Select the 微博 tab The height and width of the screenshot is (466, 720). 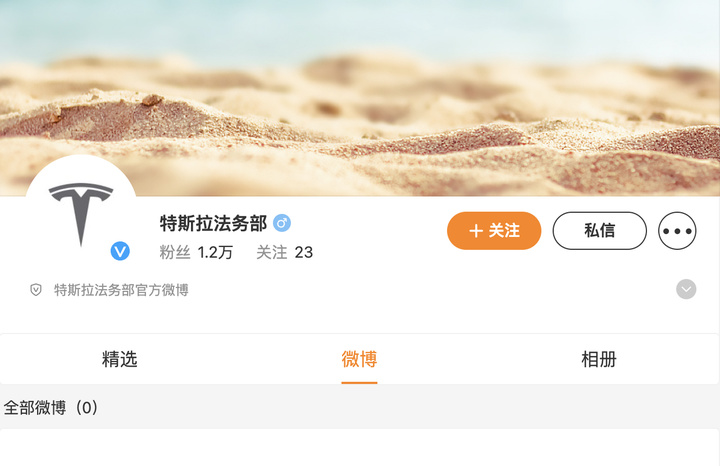click(359, 359)
